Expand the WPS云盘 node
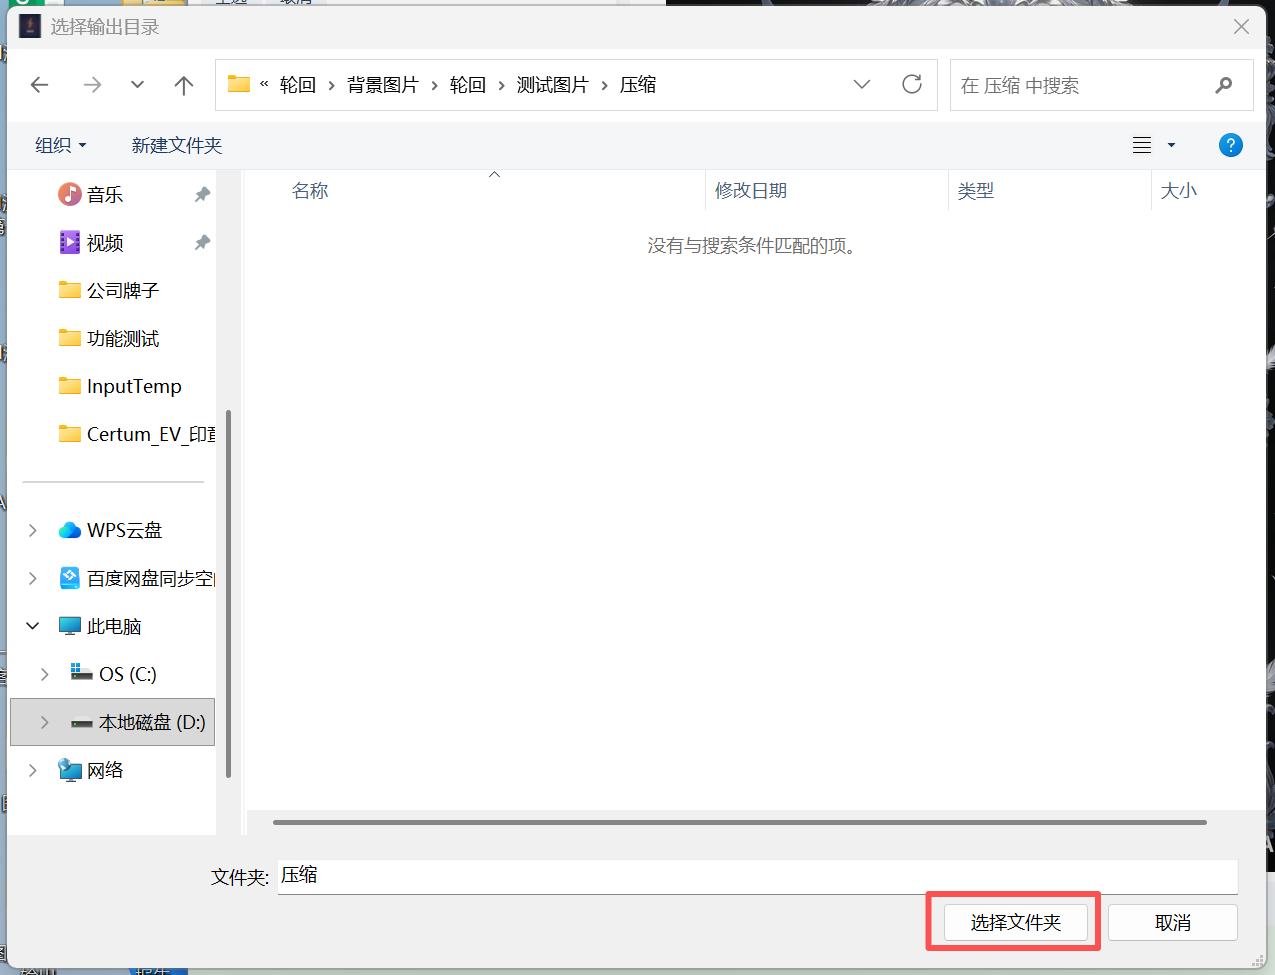Screen dimensions: 1275x975 pyautogui.click(x=33, y=530)
